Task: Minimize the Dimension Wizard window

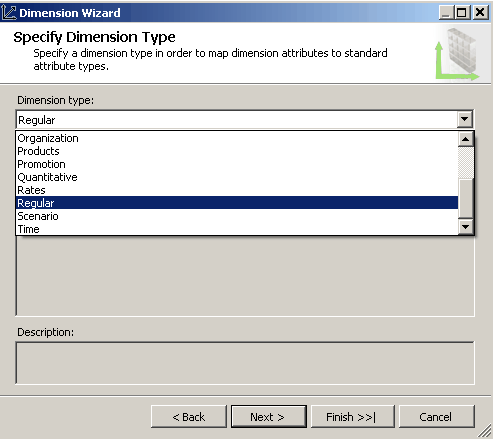Action: tap(446, 13)
